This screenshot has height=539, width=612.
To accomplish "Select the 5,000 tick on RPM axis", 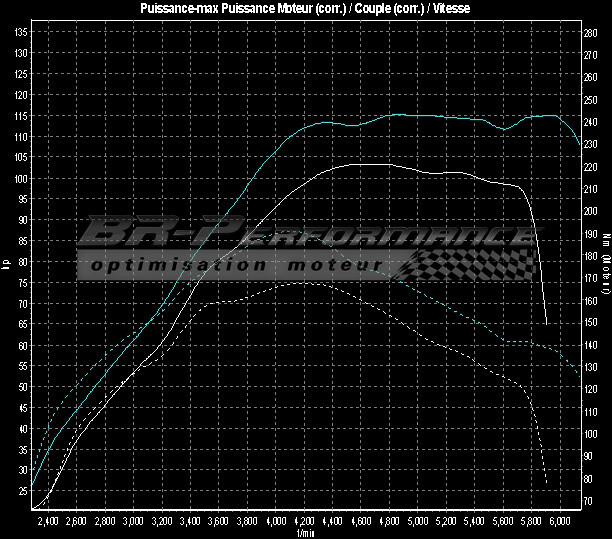I will pyautogui.click(x=420, y=522).
